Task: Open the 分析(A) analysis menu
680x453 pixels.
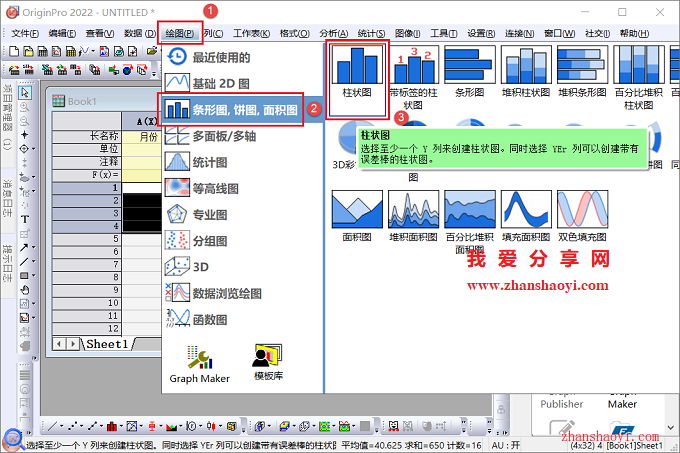Action: (x=333, y=33)
